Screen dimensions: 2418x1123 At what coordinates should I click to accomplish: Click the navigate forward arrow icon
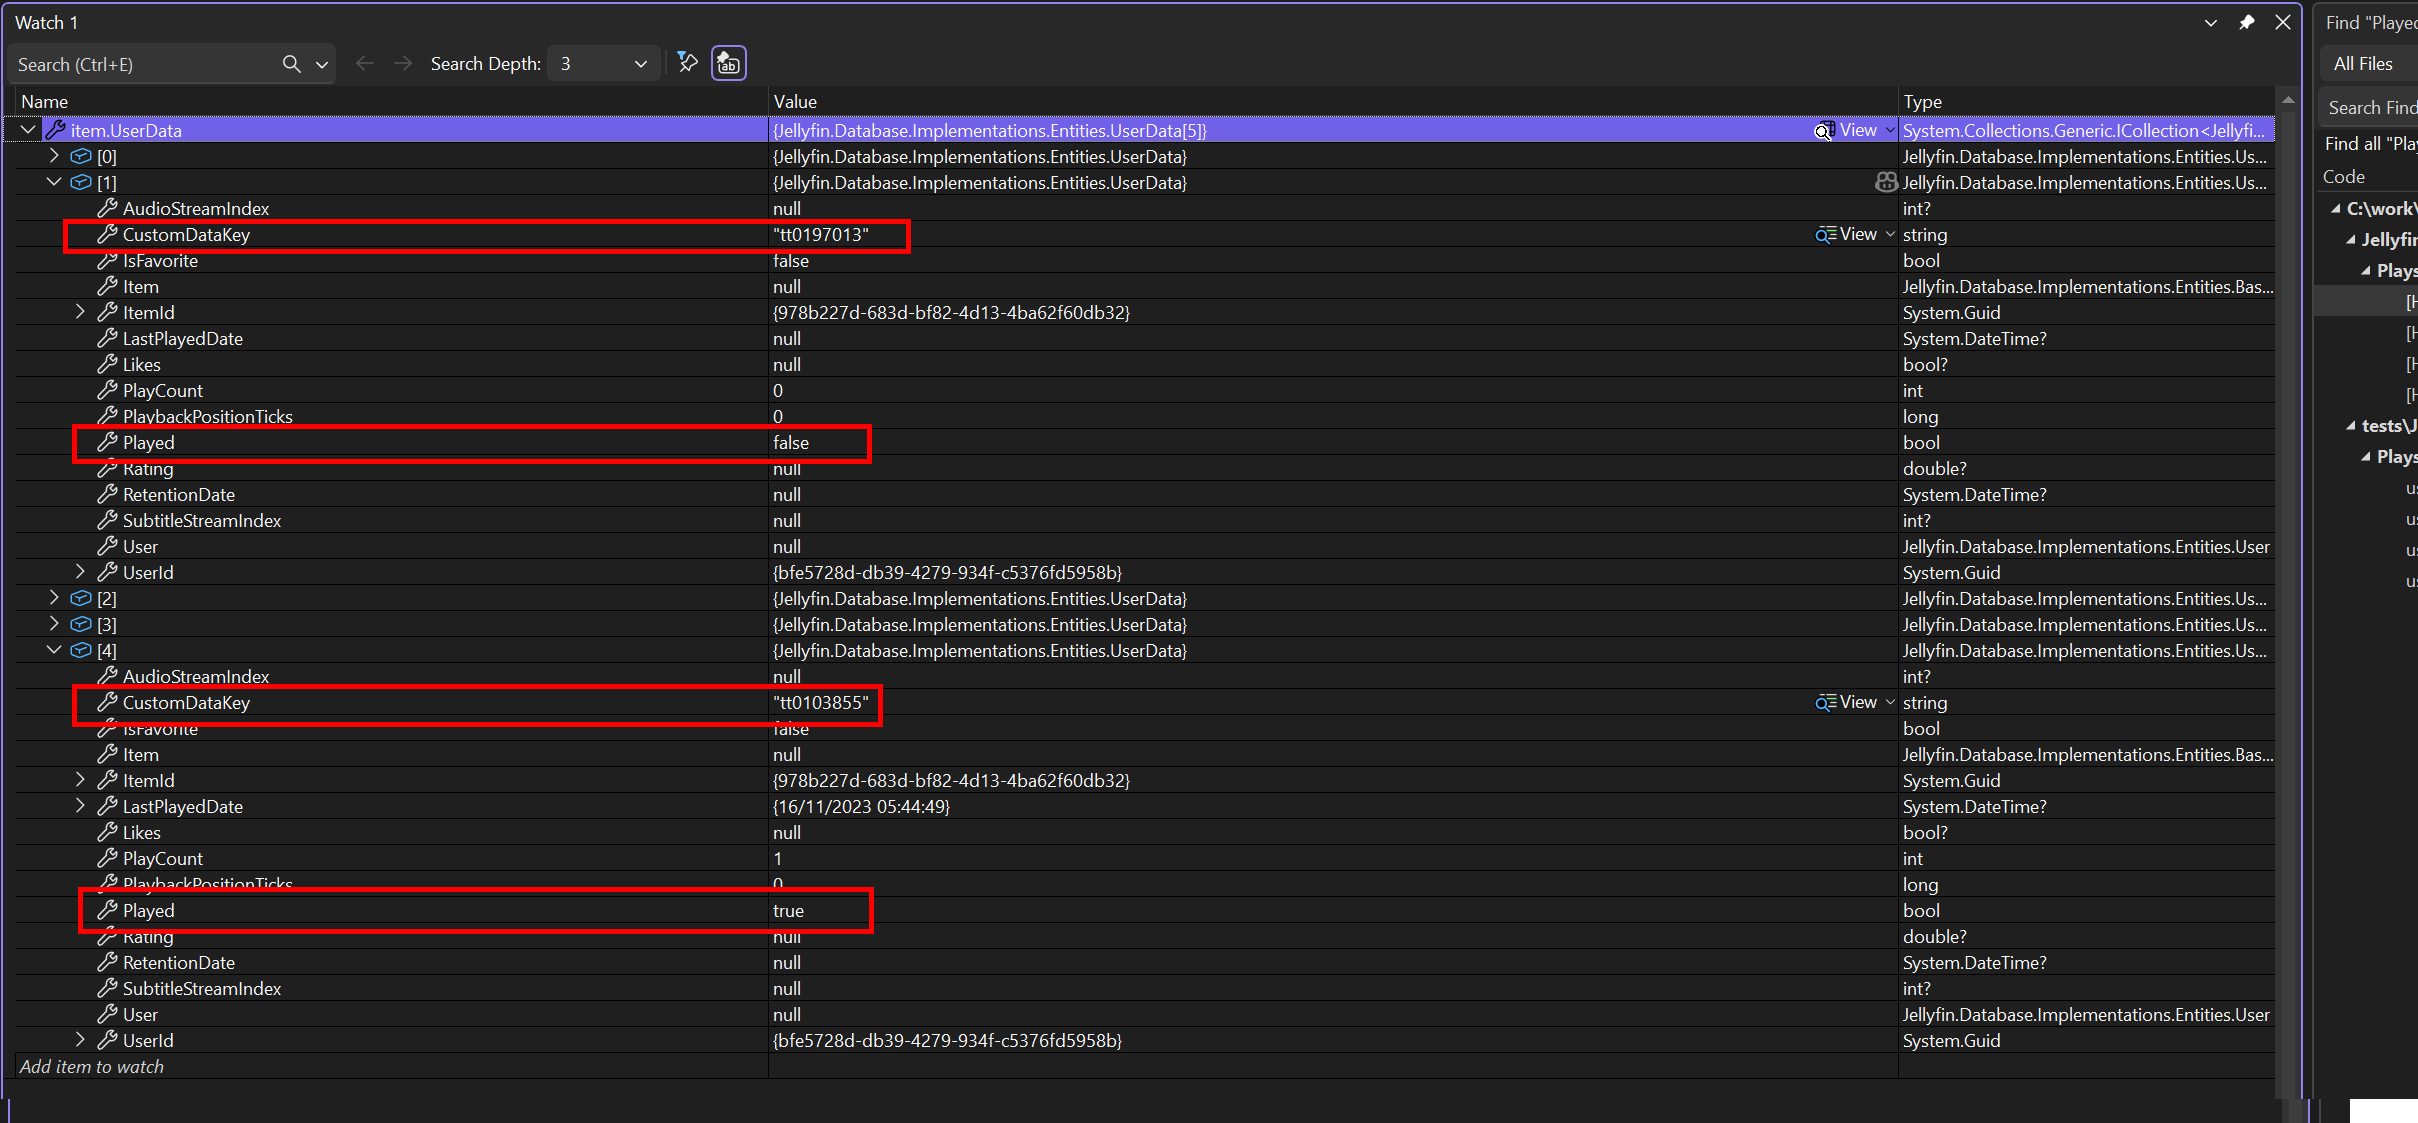pos(402,64)
